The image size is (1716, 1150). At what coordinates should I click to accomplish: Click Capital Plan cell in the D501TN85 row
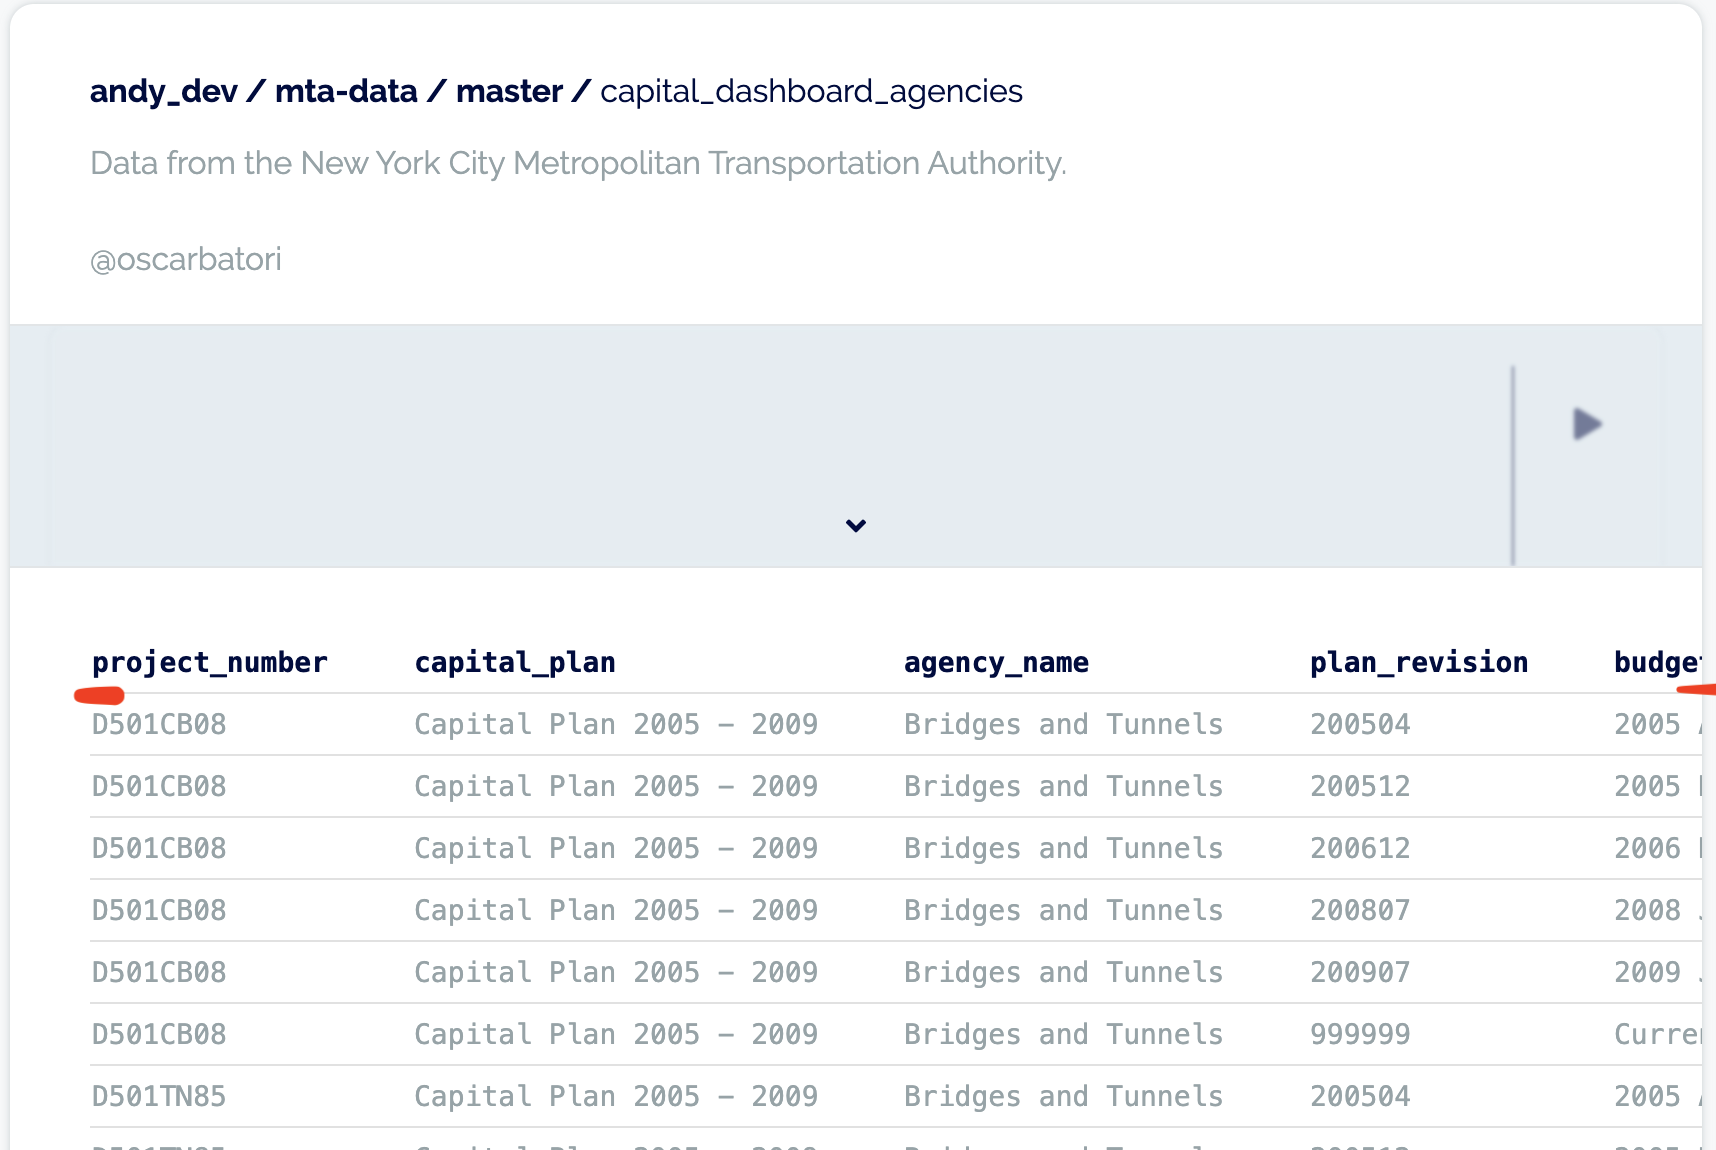(x=616, y=1096)
